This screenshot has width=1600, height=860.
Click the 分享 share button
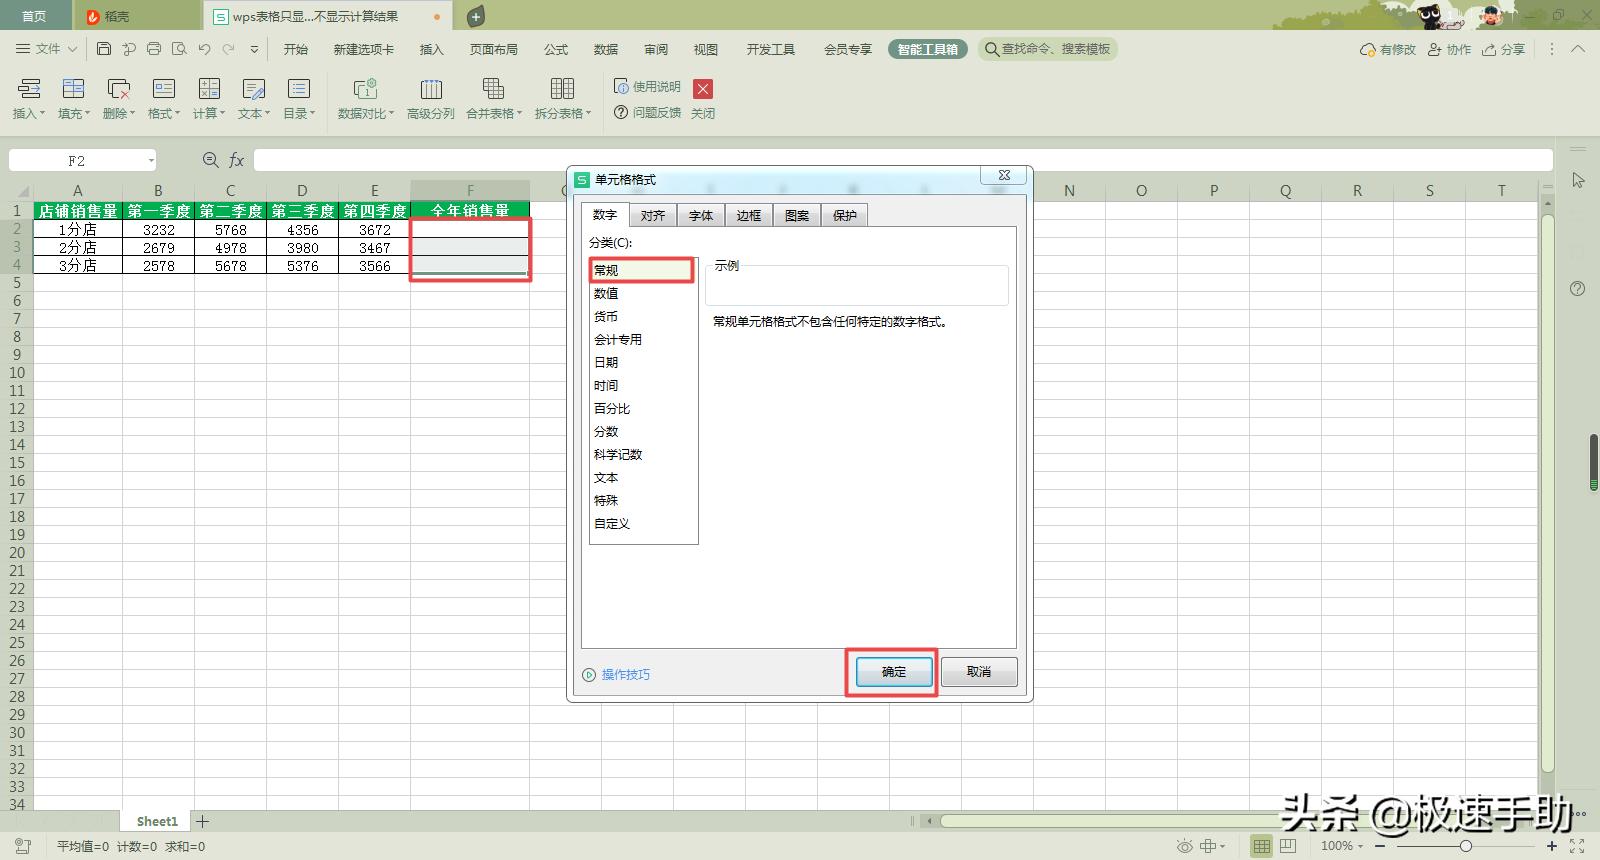[1504, 49]
